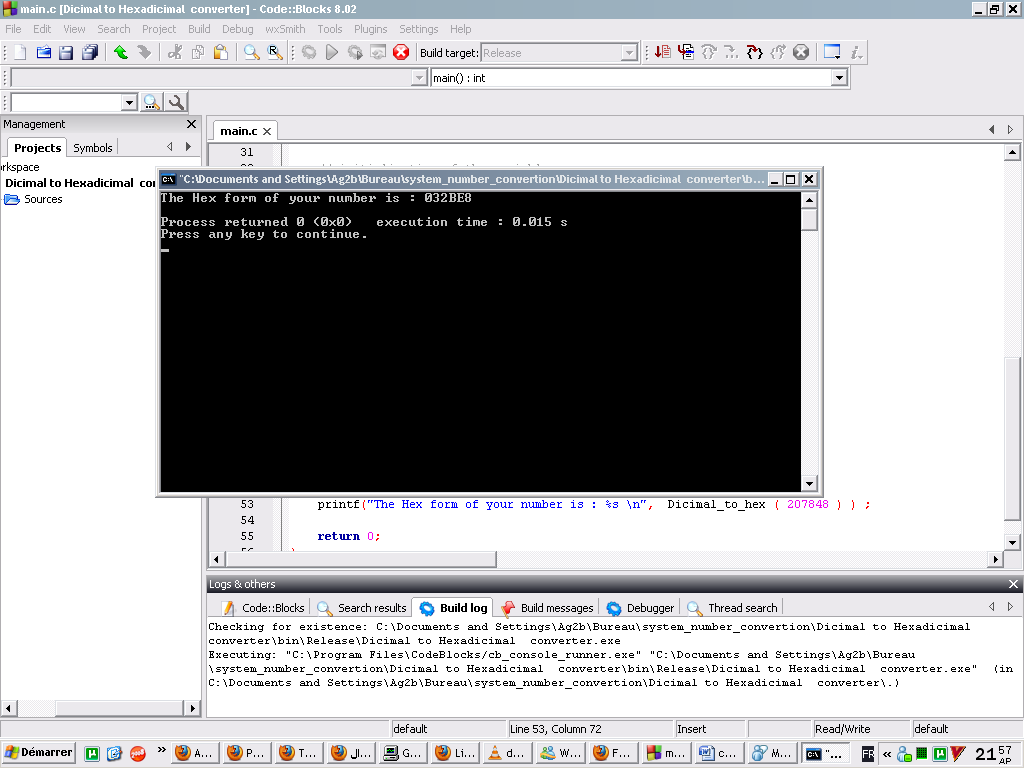1024x768 pixels.
Task: Click the wrench options icon
Action: point(176,103)
